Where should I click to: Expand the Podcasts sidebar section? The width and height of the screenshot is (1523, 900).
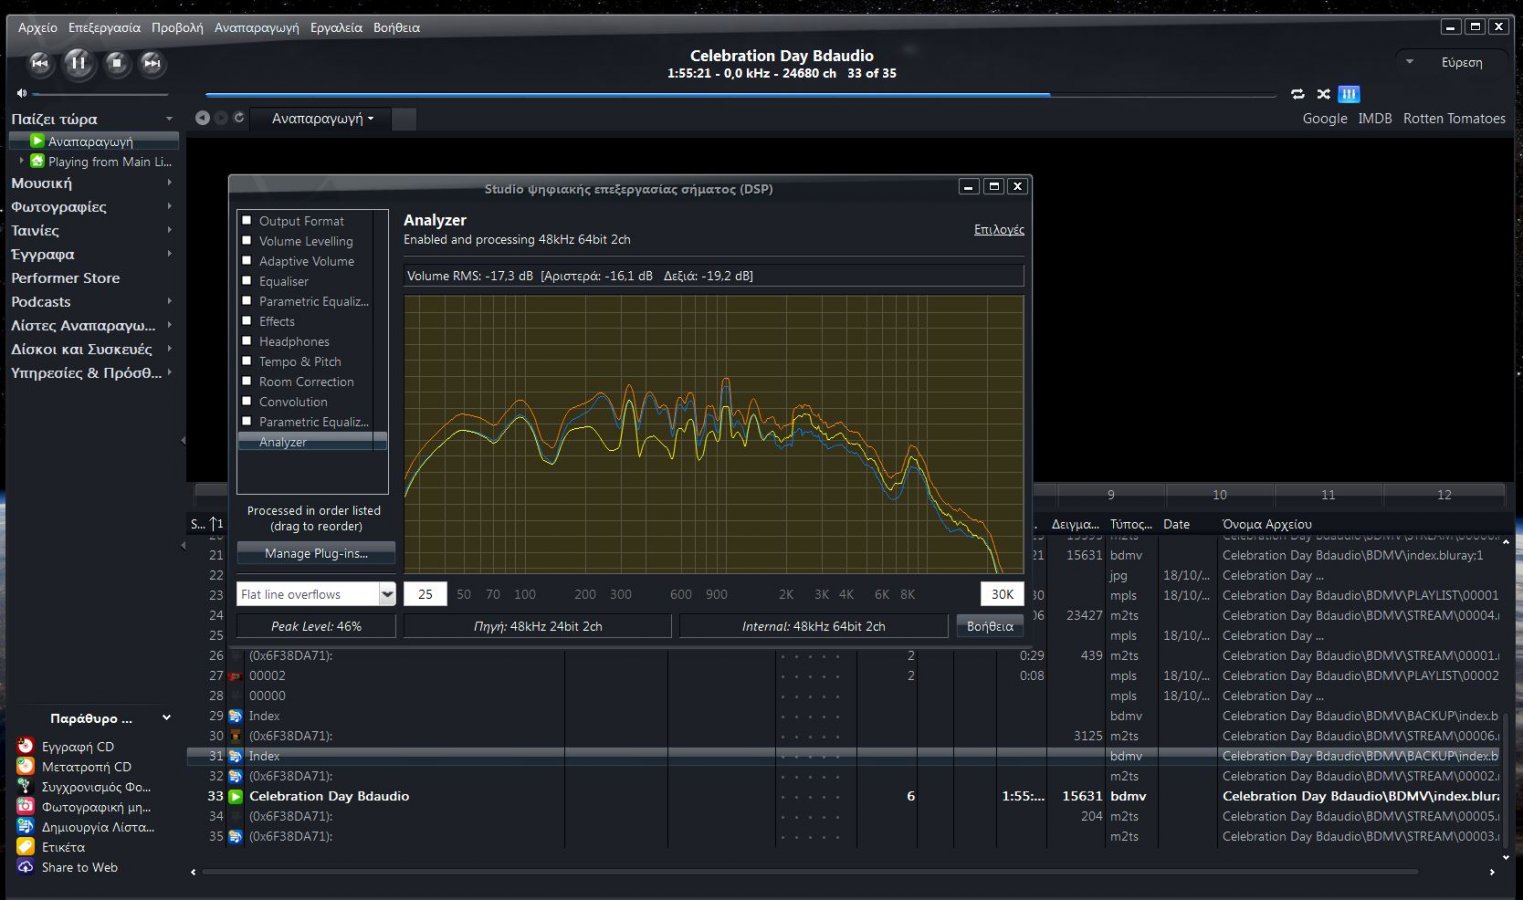coord(169,301)
